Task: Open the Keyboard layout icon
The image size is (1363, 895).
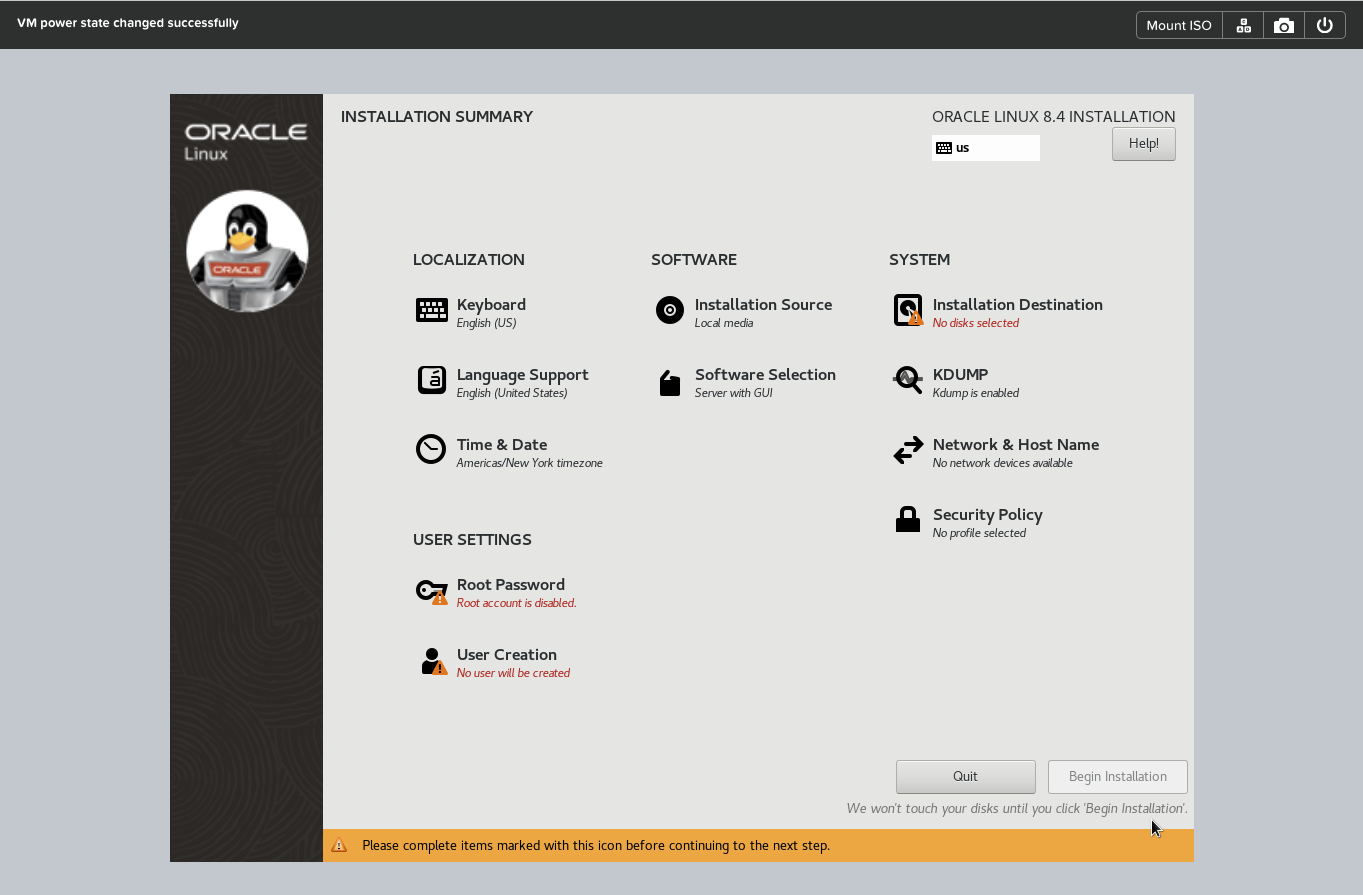Action: (432, 310)
